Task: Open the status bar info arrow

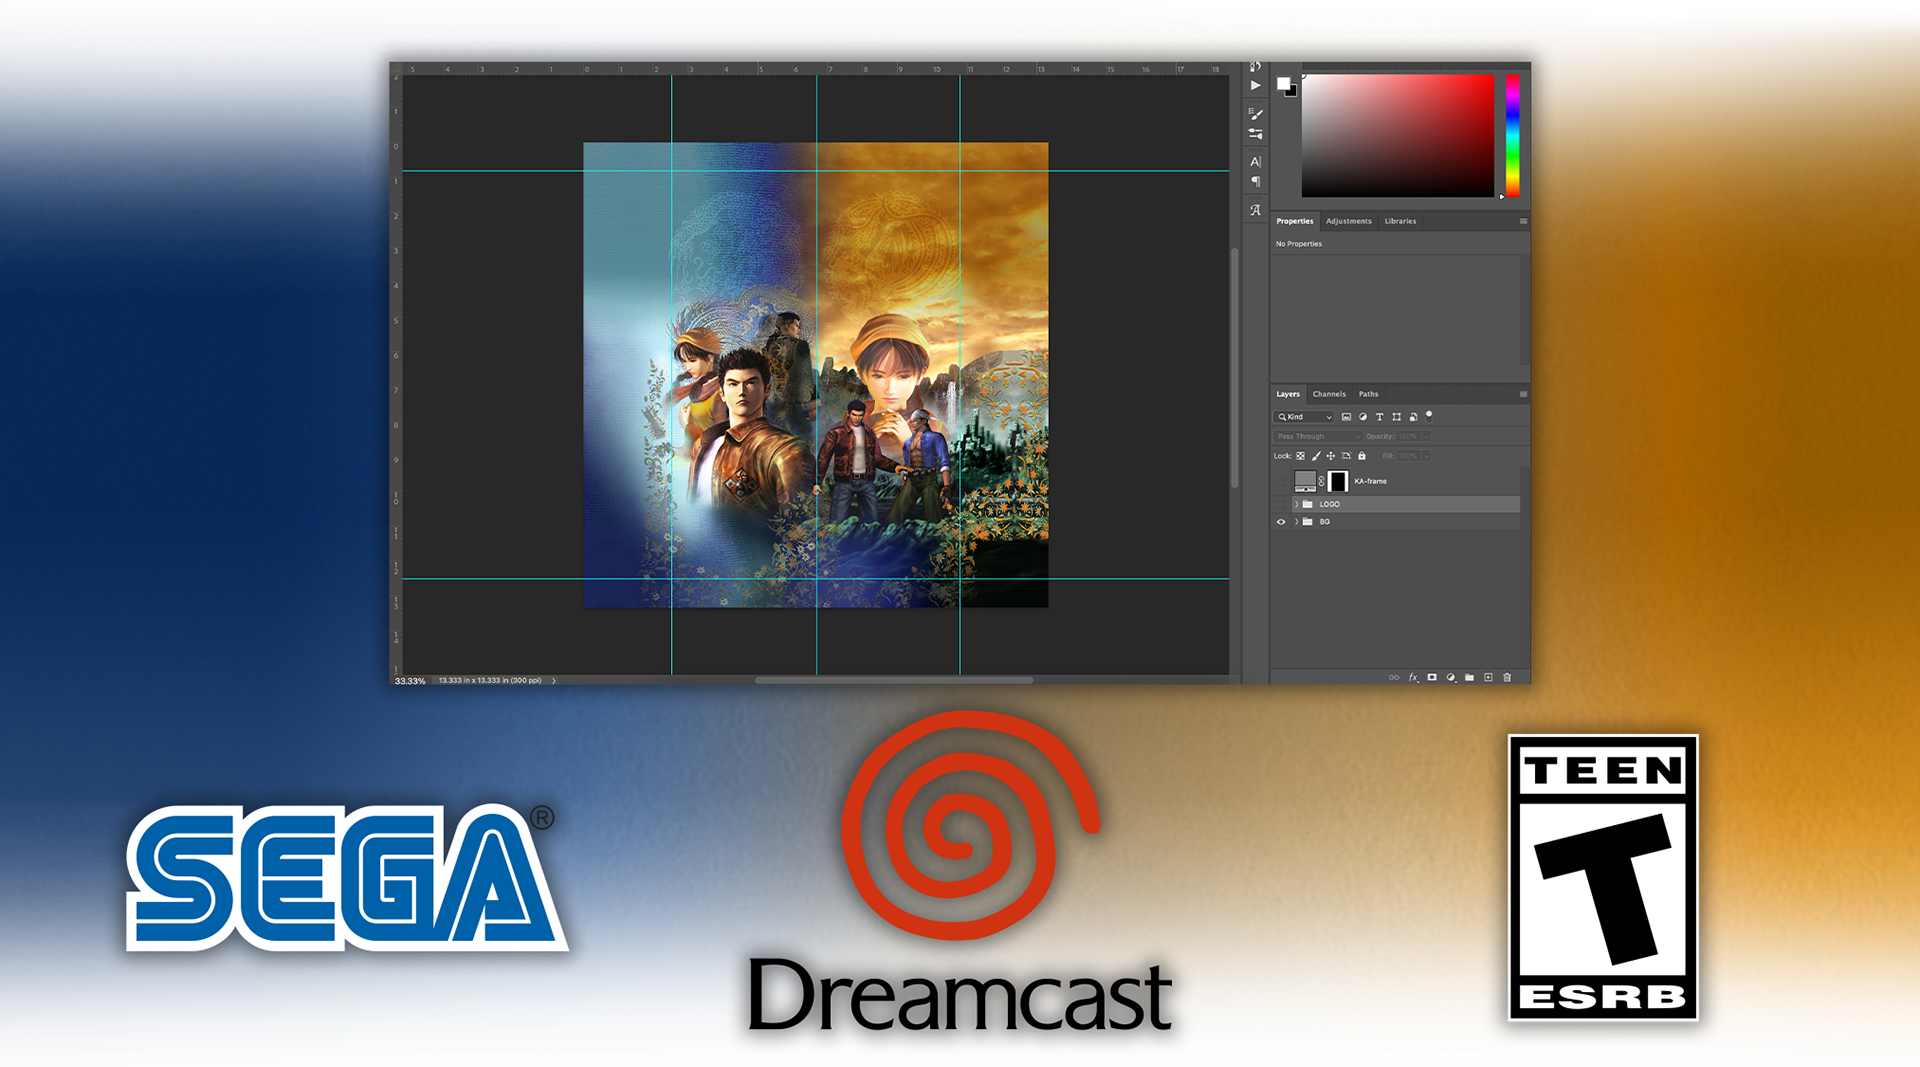Action: pyautogui.click(x=554, y=681)
